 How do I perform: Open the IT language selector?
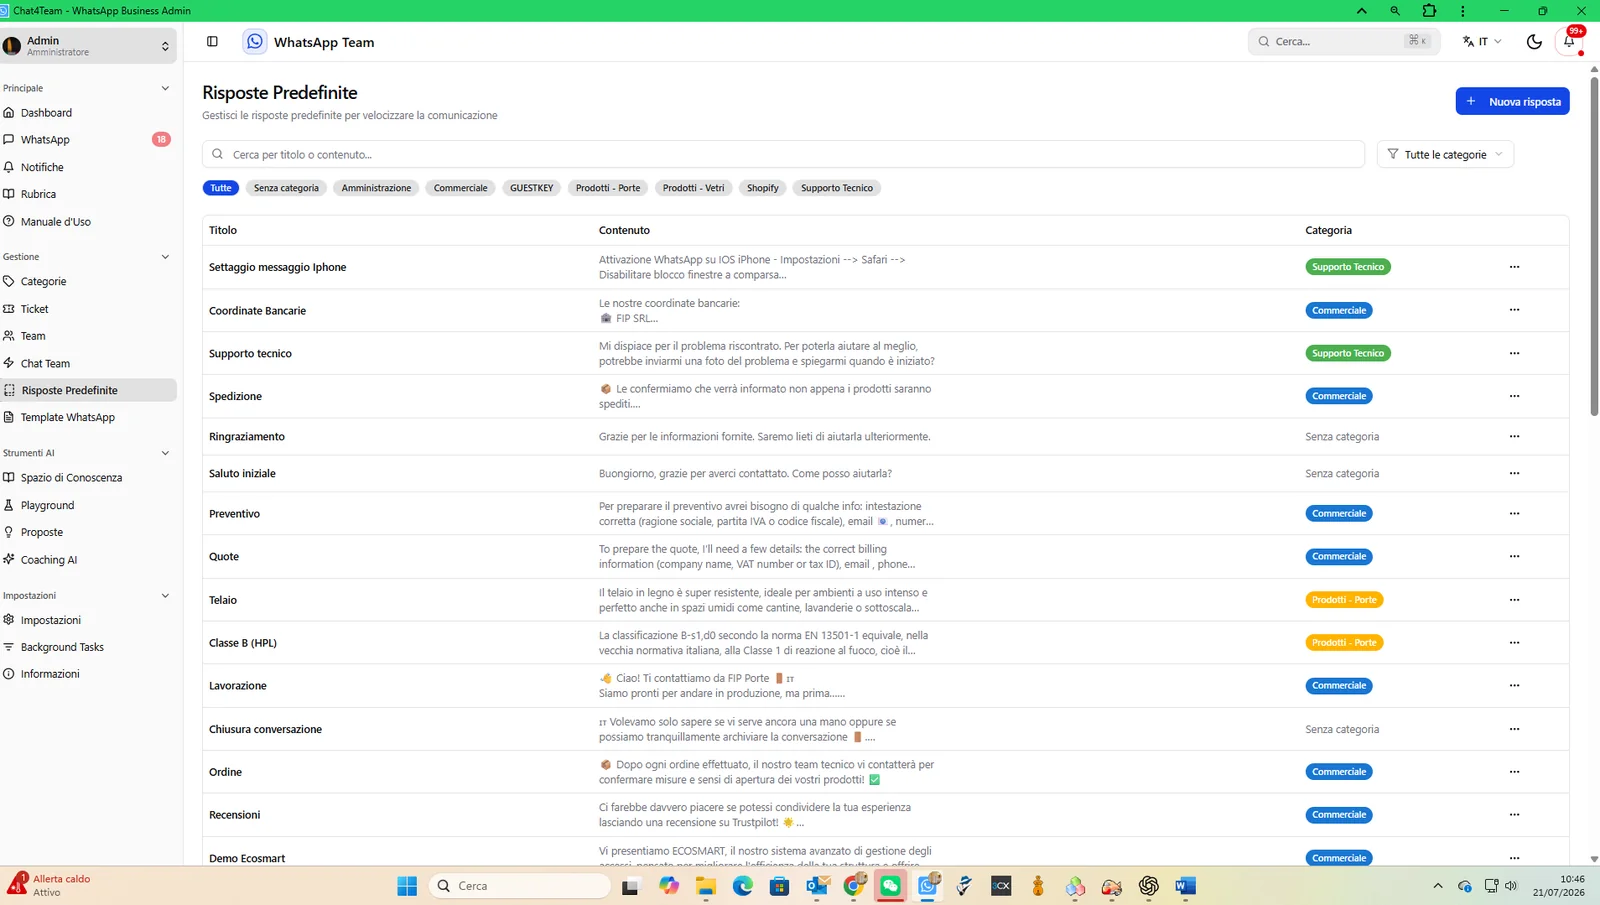tap(1482, 42)
